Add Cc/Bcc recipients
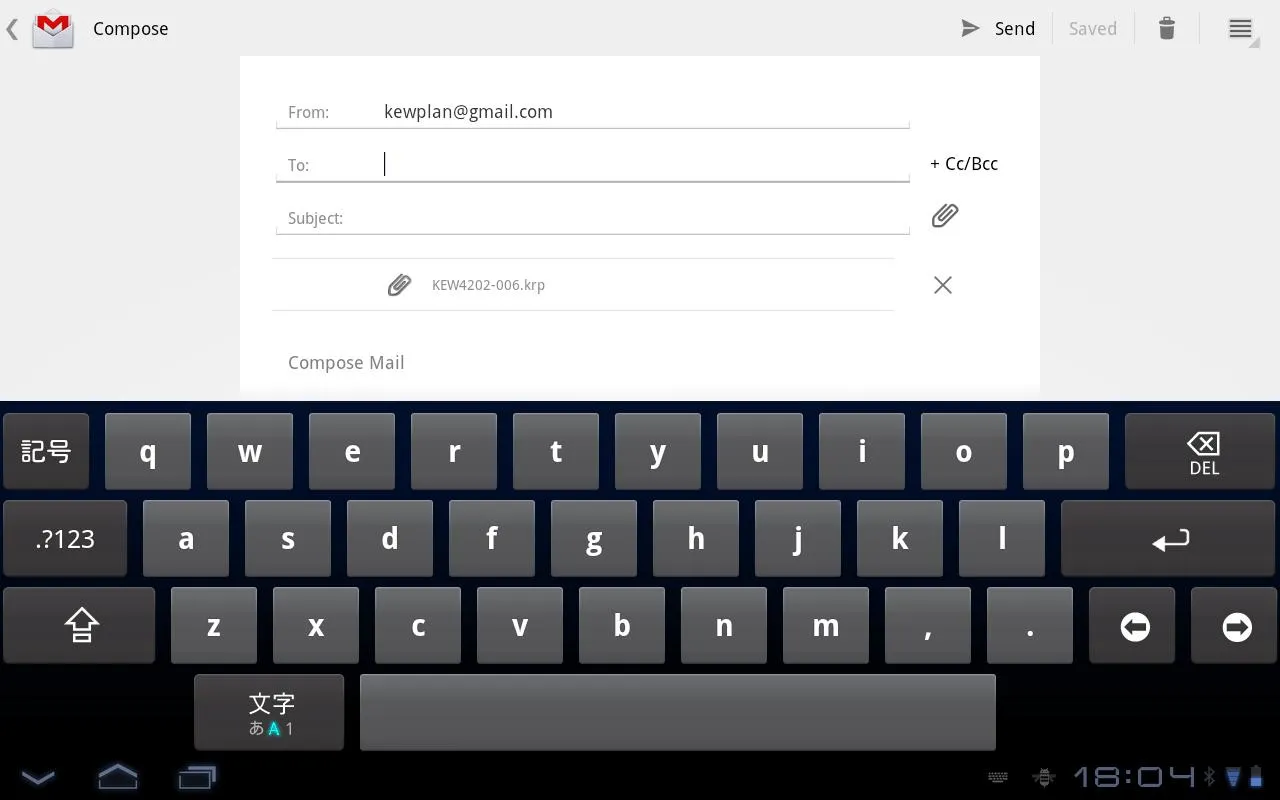 click(x=964, y=164)
